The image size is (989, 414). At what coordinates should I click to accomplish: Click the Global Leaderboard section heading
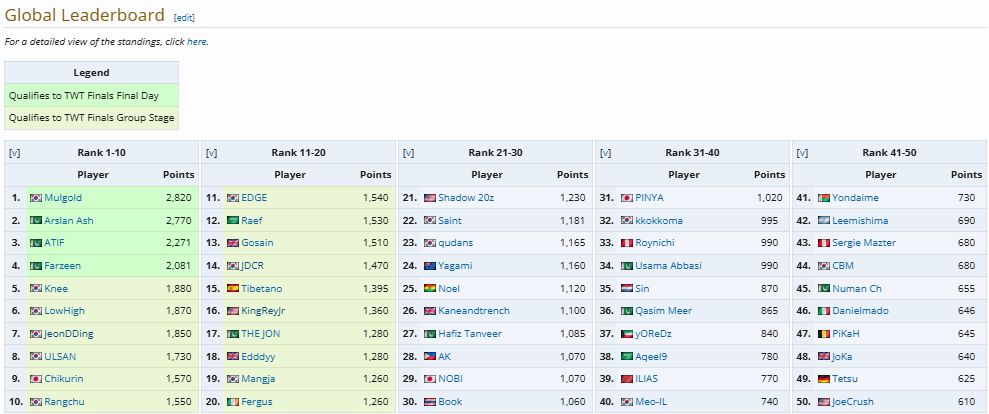(x=85, y=15)
